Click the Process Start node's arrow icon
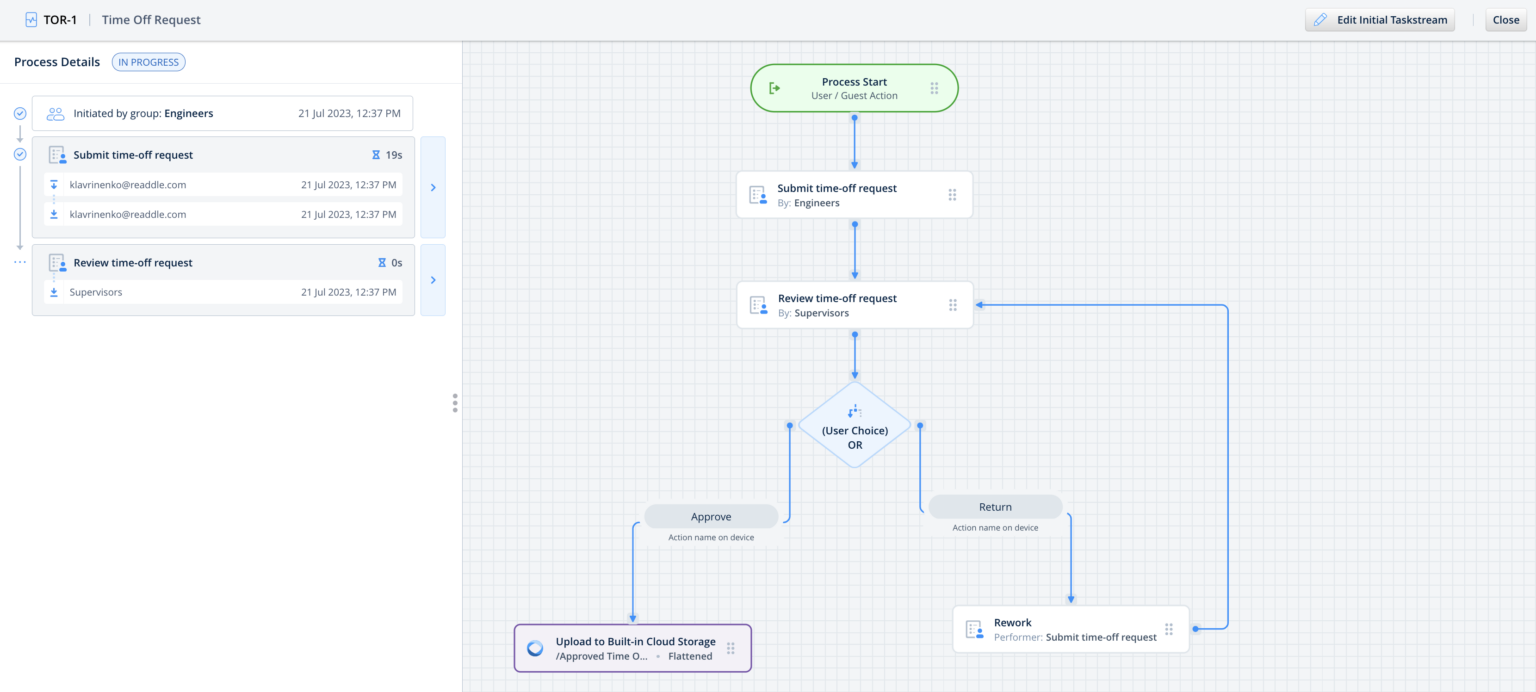Image resolution: width=1536 pixels, height=692 pixels. point(774,88)
